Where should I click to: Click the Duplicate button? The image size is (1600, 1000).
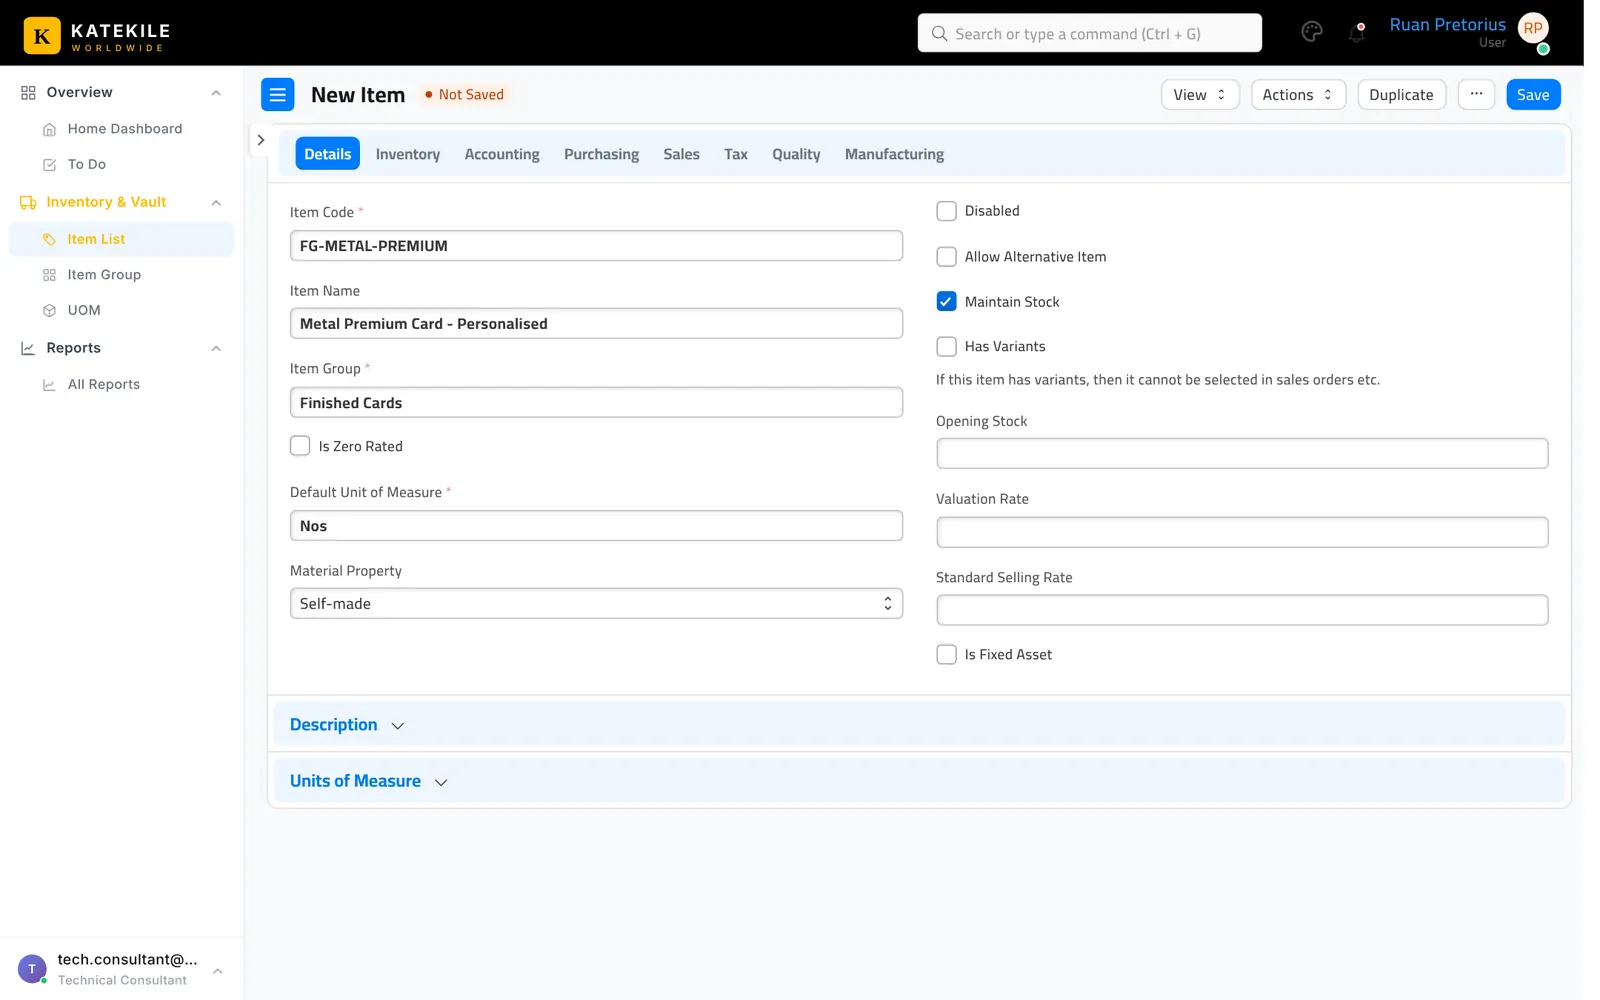[x=1400, y=94]
